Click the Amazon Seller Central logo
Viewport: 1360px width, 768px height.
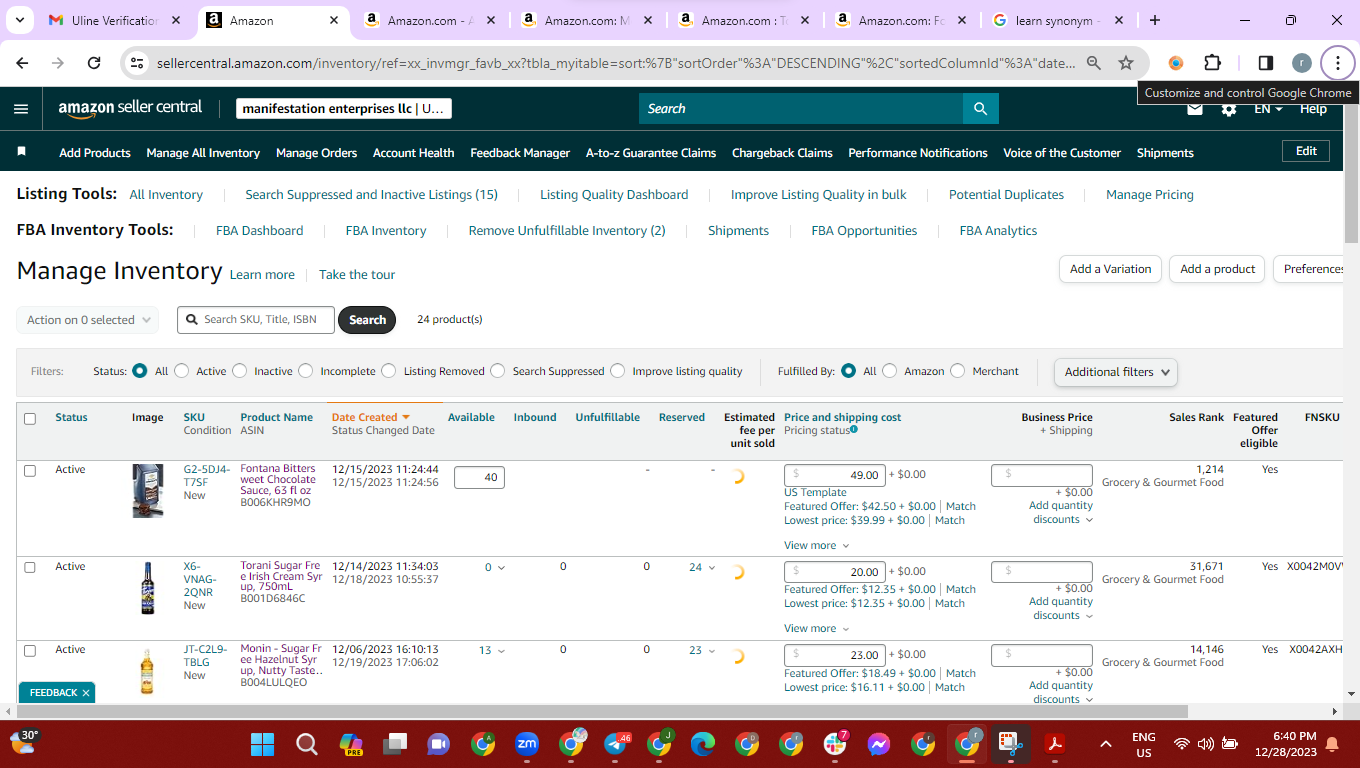(x=130, y=108)
